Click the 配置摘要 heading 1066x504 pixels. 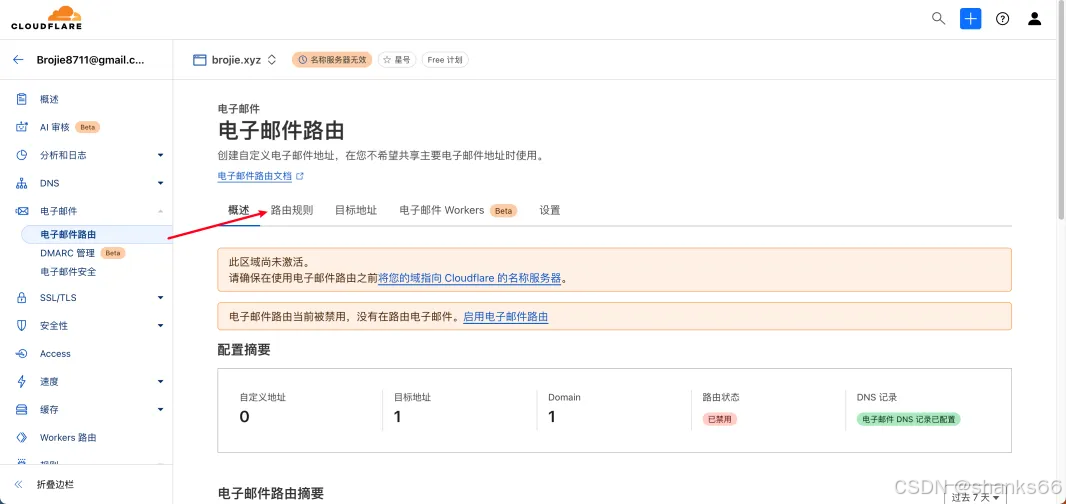(x=244, y=350)
